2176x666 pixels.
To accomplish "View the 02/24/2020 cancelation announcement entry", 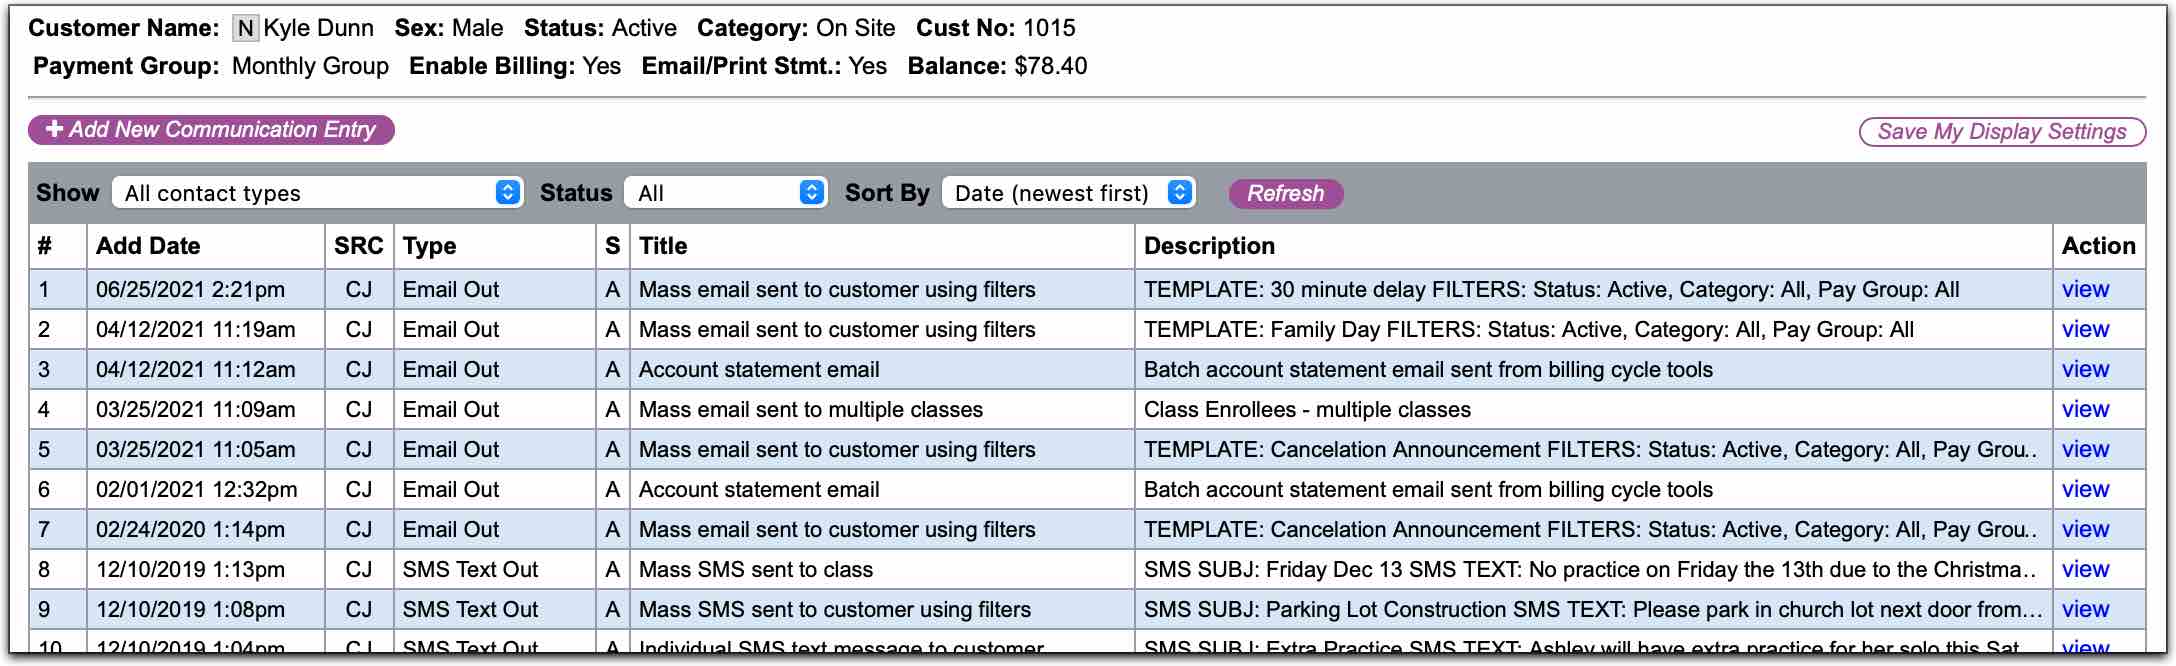I will click(x=2085, y=530).
